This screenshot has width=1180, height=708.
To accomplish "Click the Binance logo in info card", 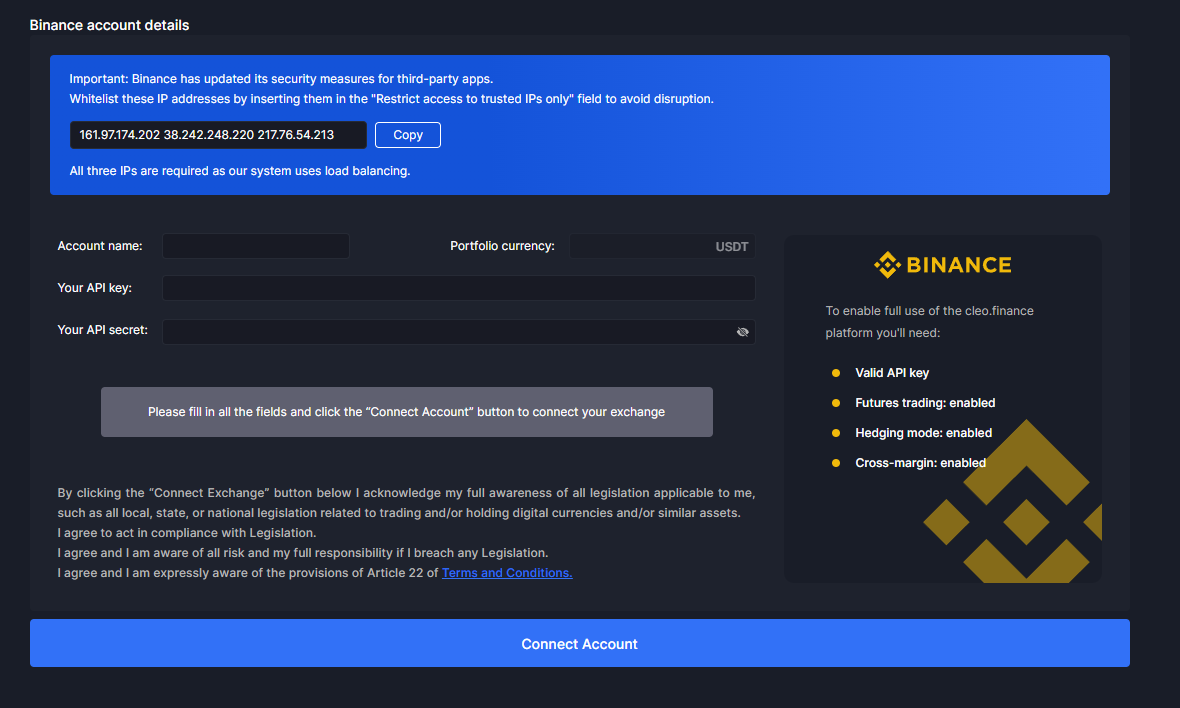I will click(942, 265).
